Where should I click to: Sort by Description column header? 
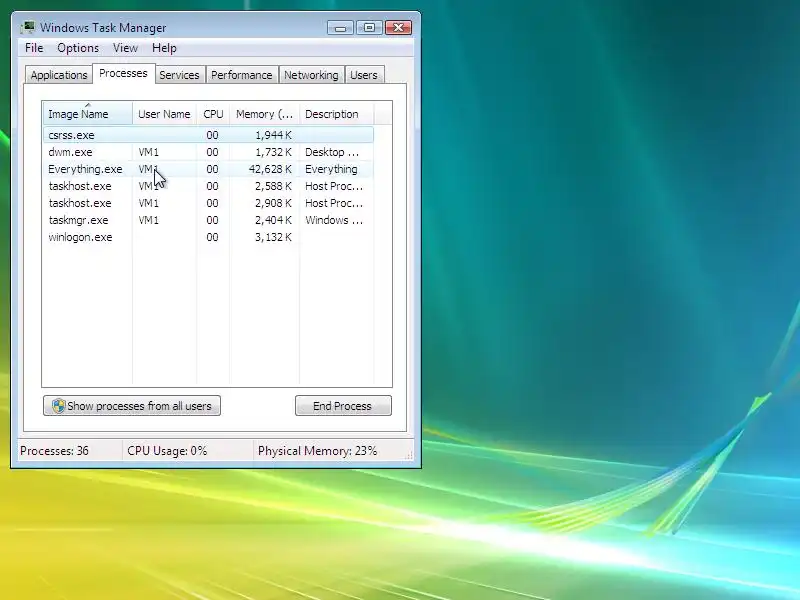[x=337, y=114]
